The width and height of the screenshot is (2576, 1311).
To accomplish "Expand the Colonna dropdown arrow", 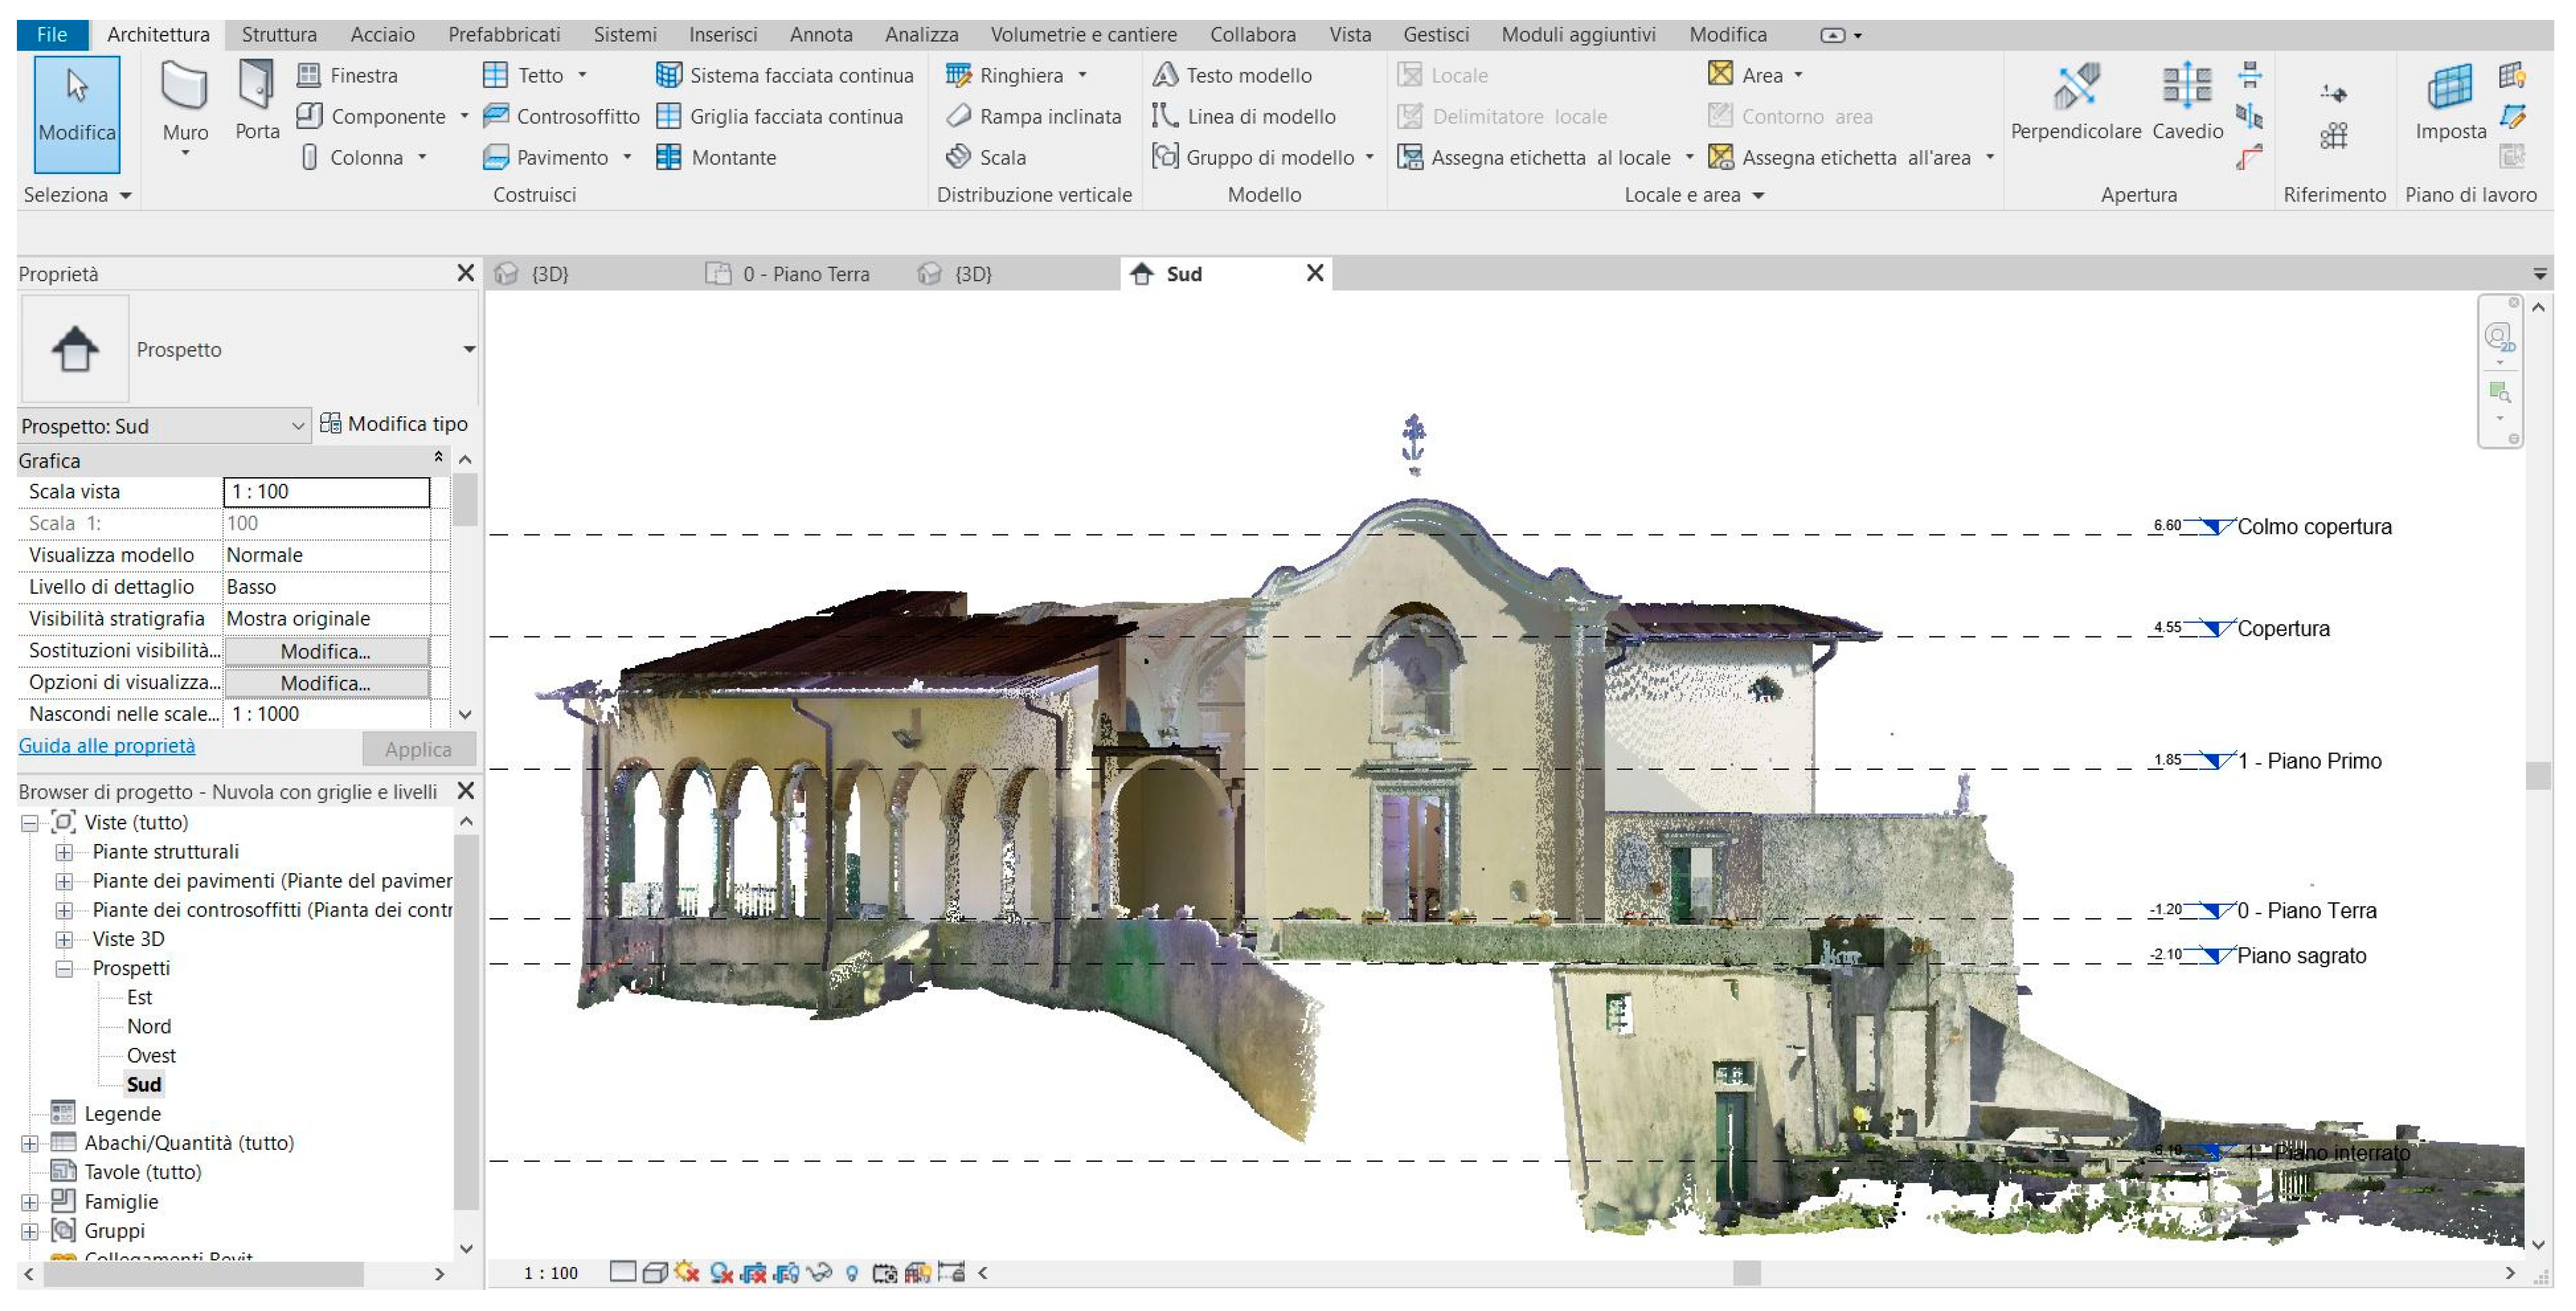I will pos(423,157).
